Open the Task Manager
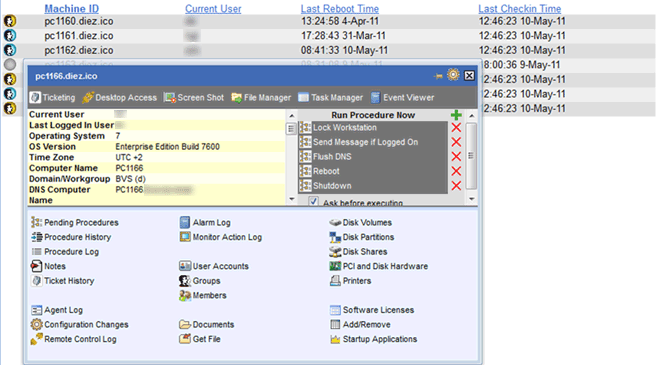660x365 pixels. tap(330, 98)
